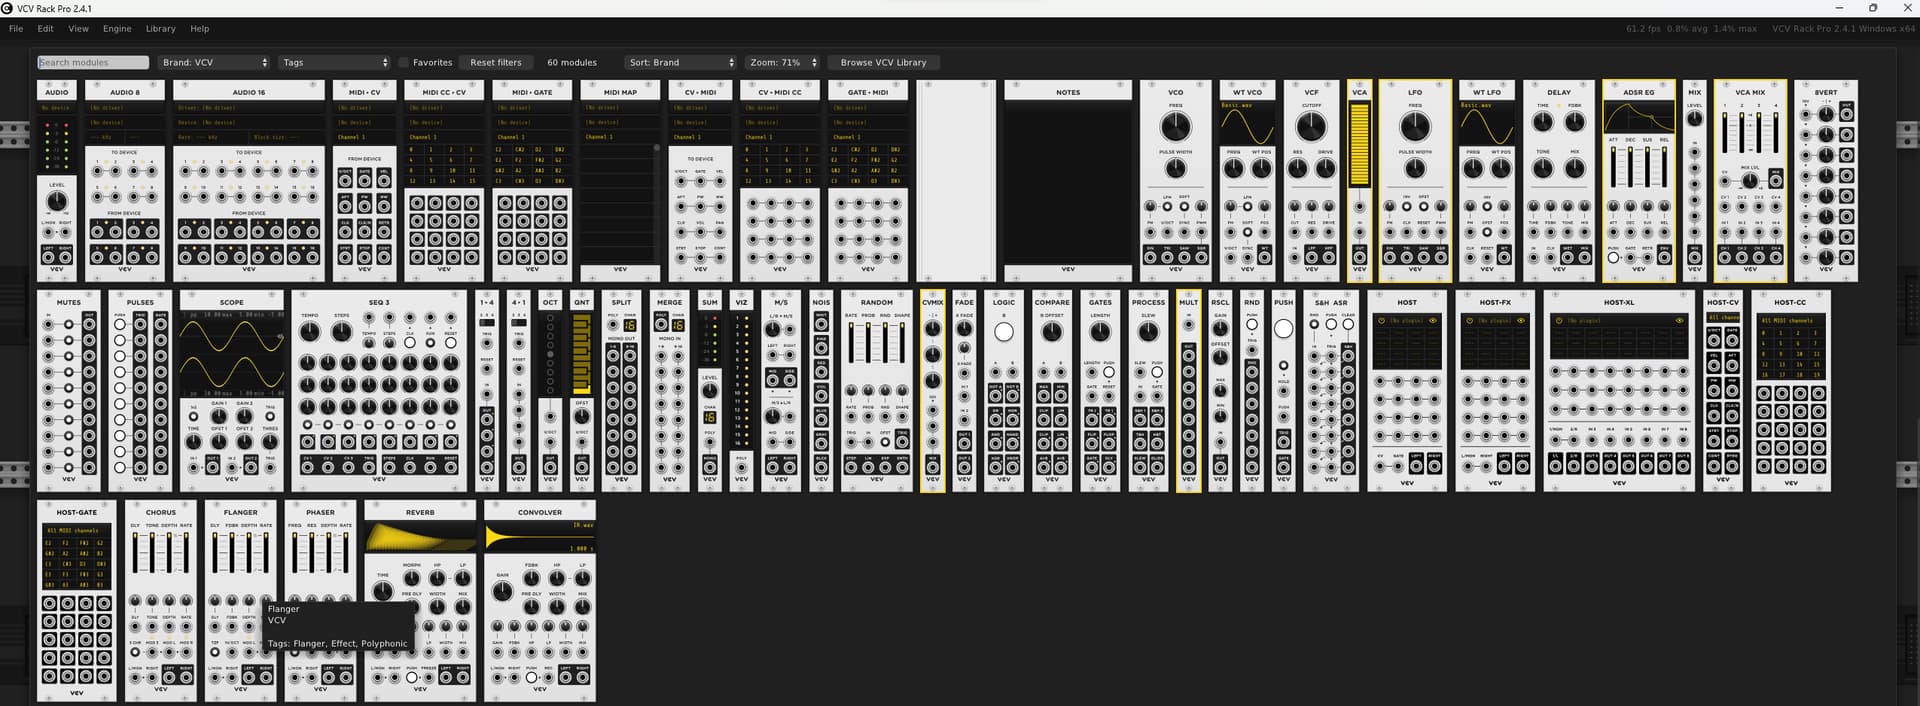Pick the OCT octave module
The width and height of the screenshot is (1920, 706).
550,391
